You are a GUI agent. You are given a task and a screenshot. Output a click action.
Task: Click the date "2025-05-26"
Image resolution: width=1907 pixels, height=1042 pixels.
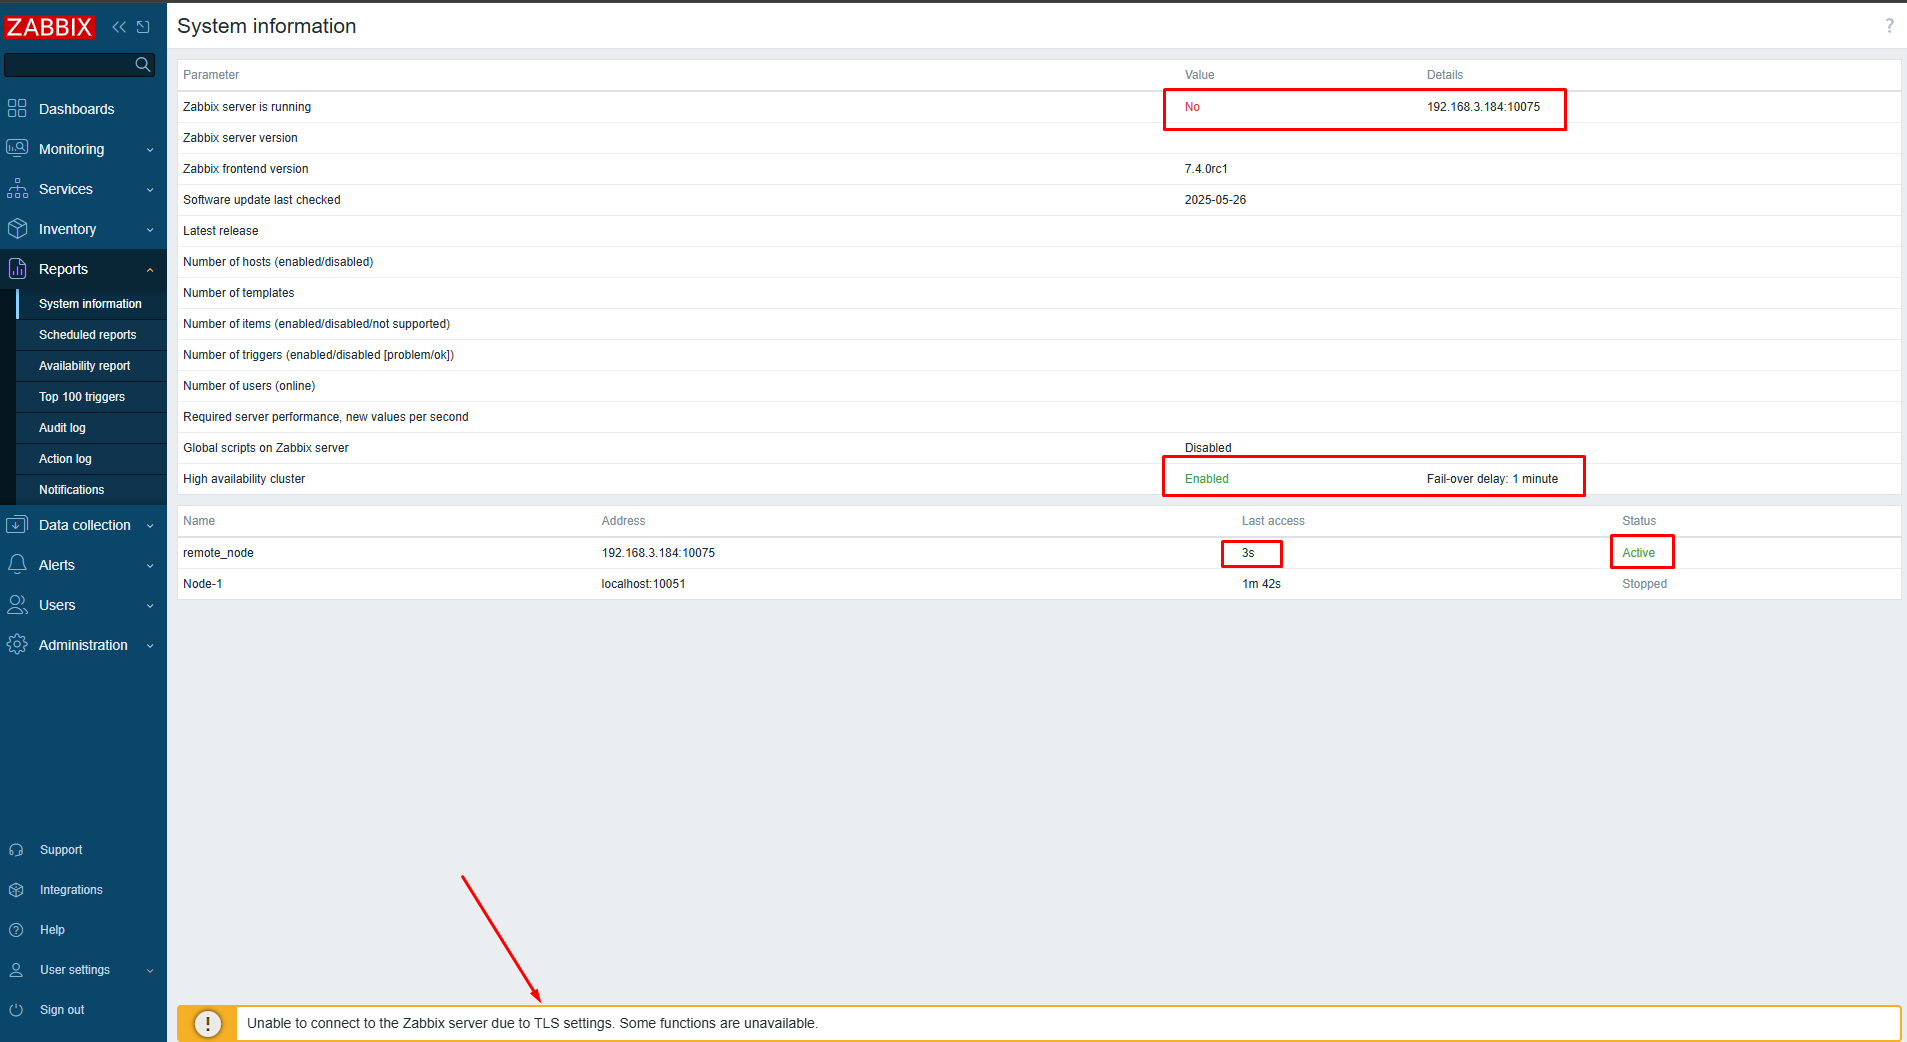(x=1215, y=200)
